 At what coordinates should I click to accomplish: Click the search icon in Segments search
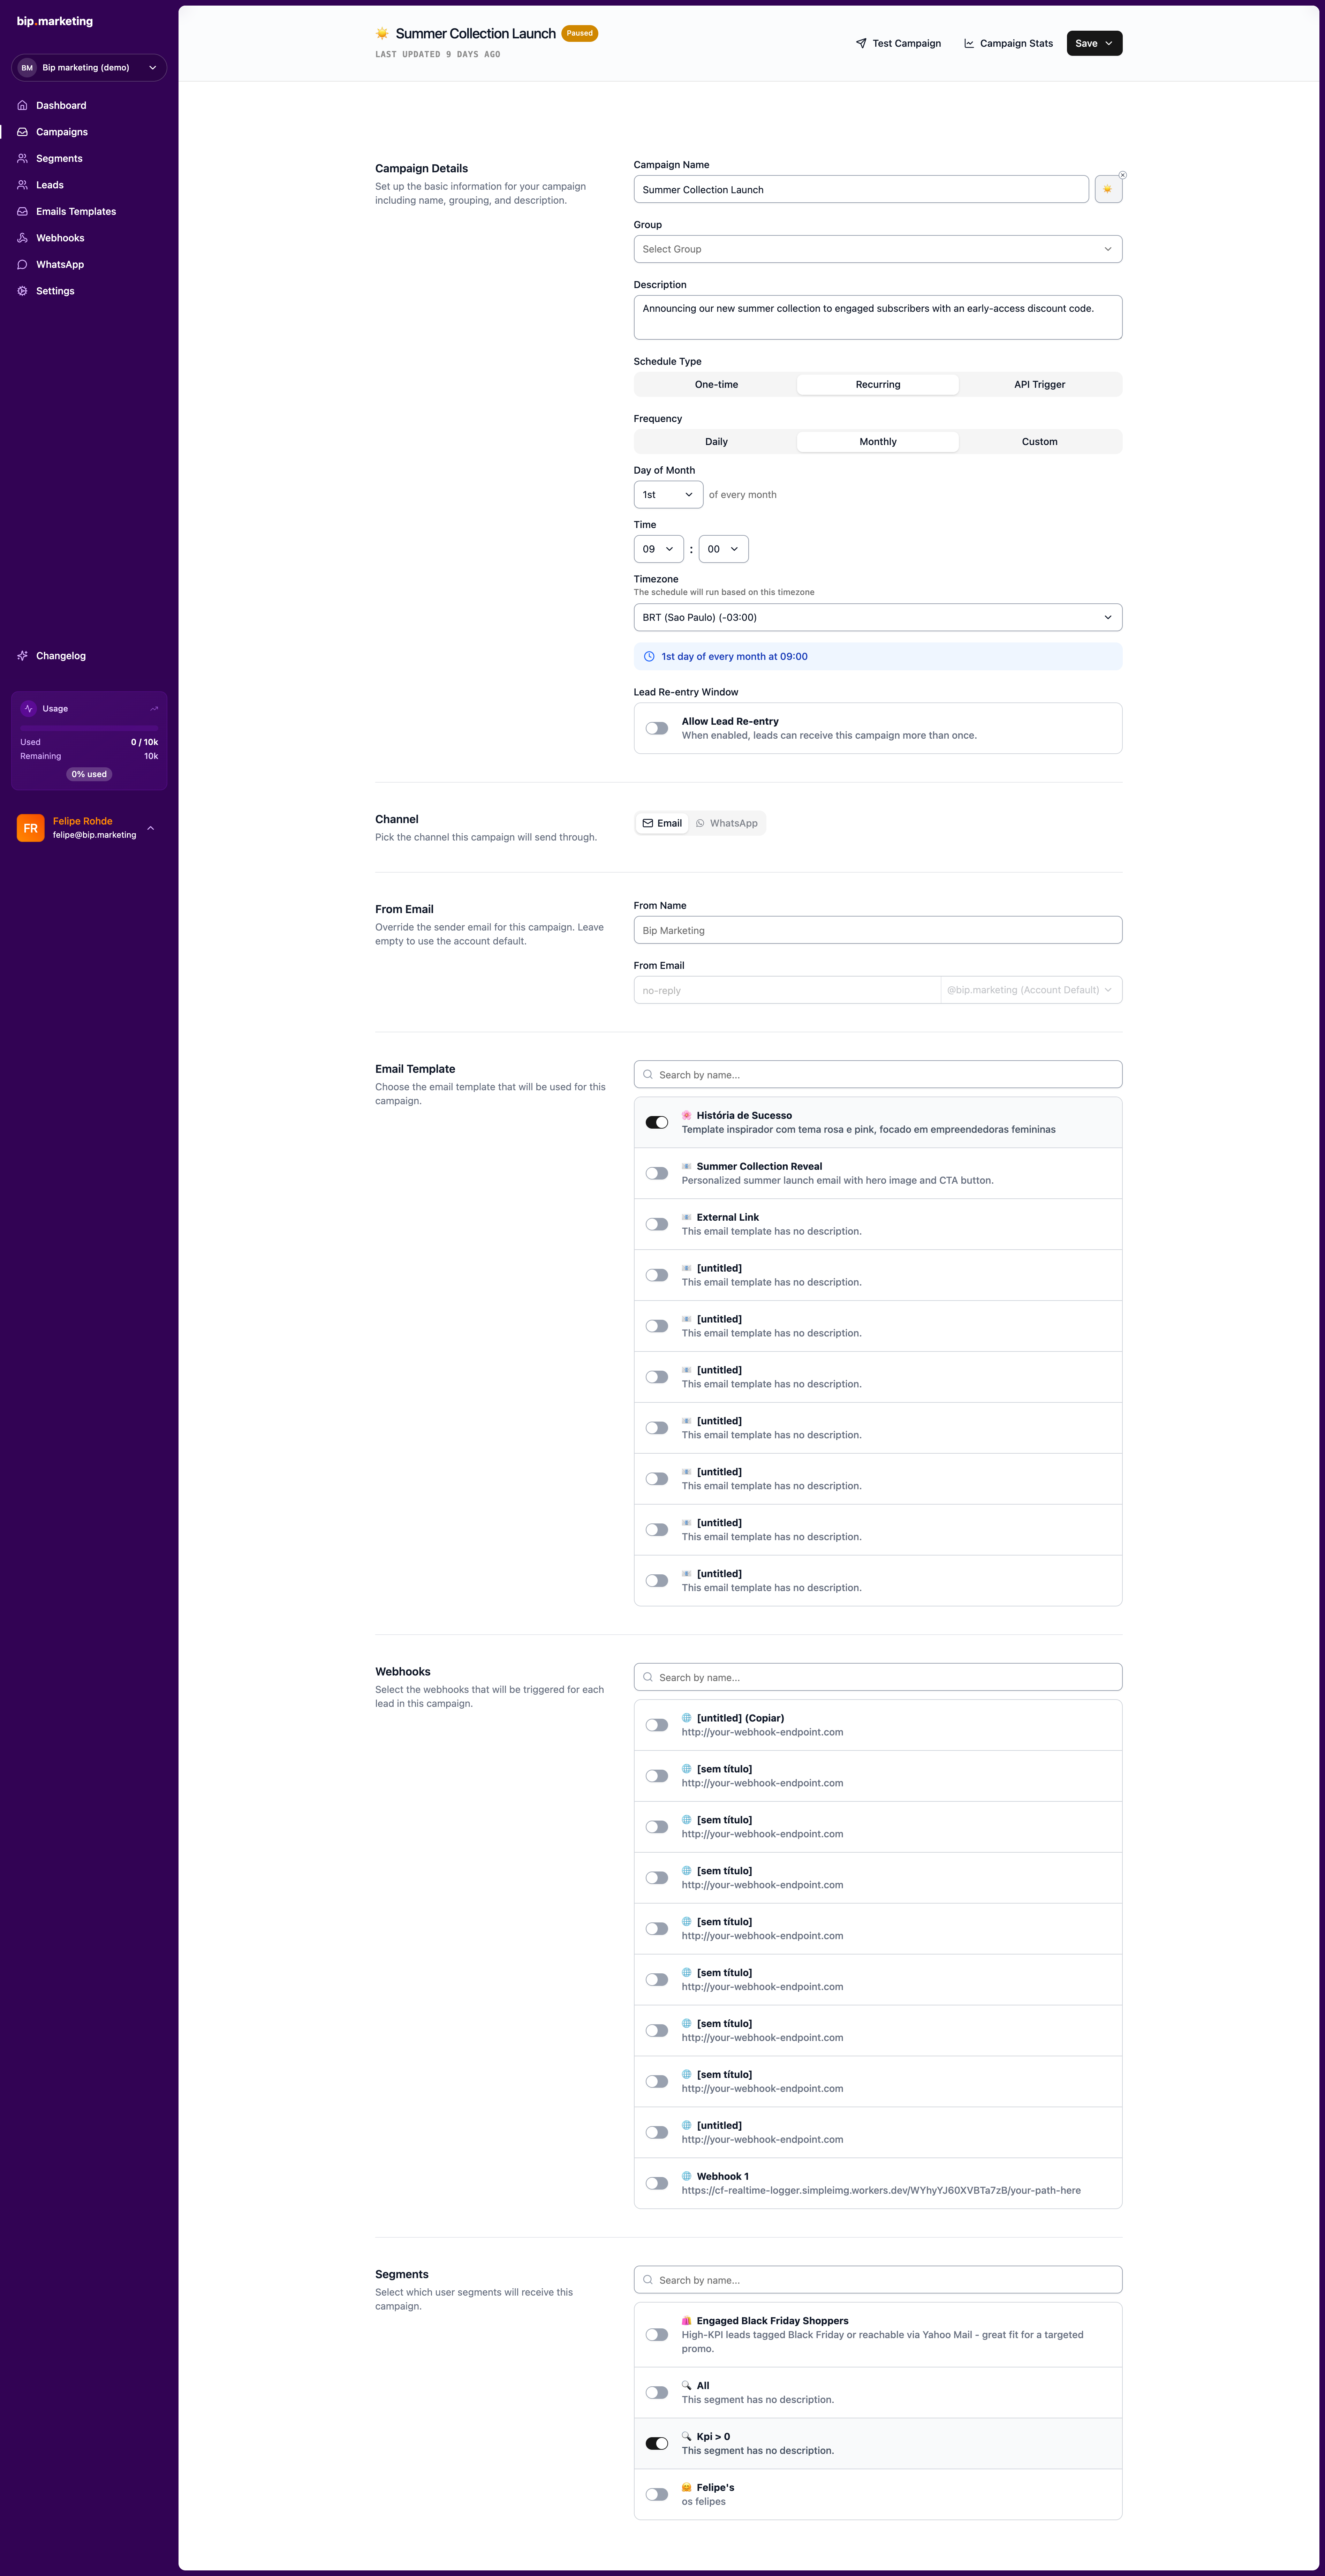coord(648,2280)
